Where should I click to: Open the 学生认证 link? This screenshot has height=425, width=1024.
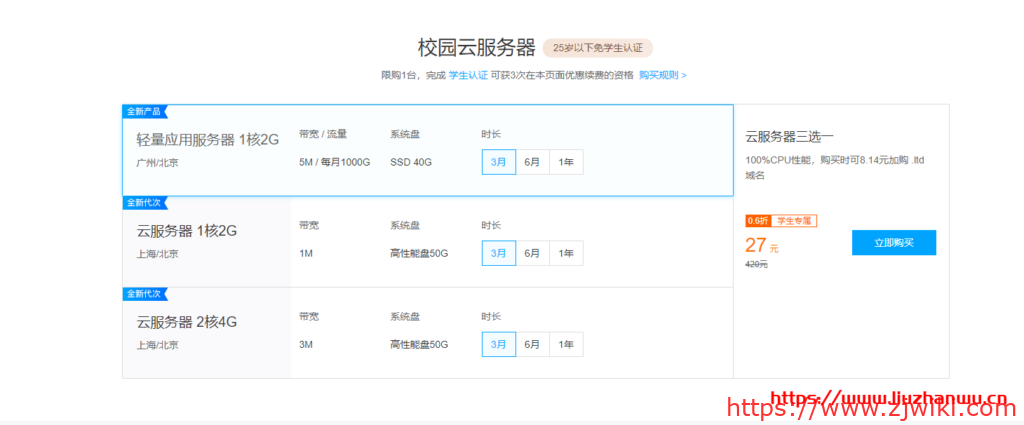(x=468, y=75)
